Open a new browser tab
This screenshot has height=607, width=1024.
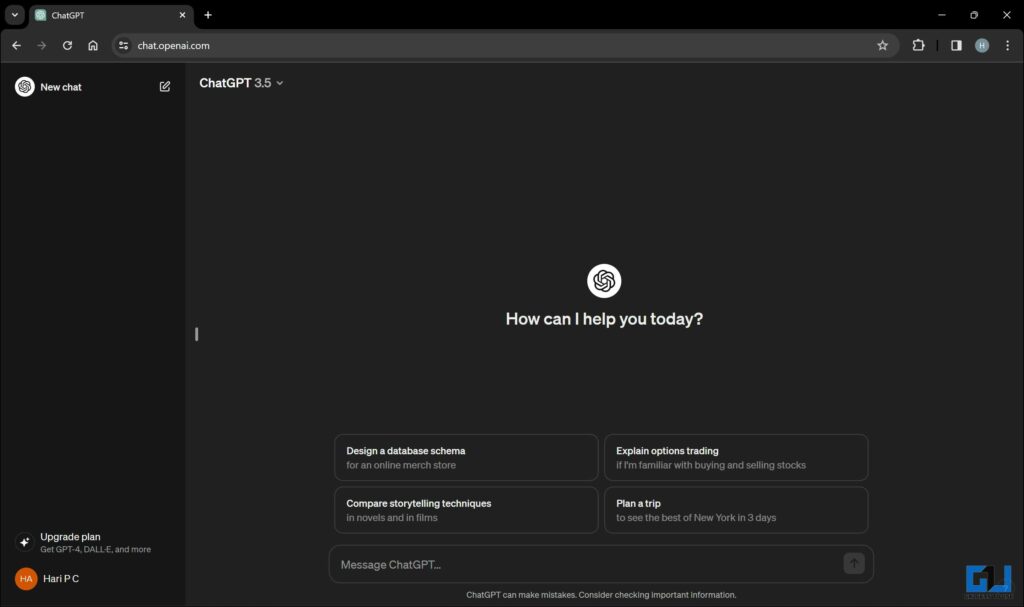click(208, 15)
